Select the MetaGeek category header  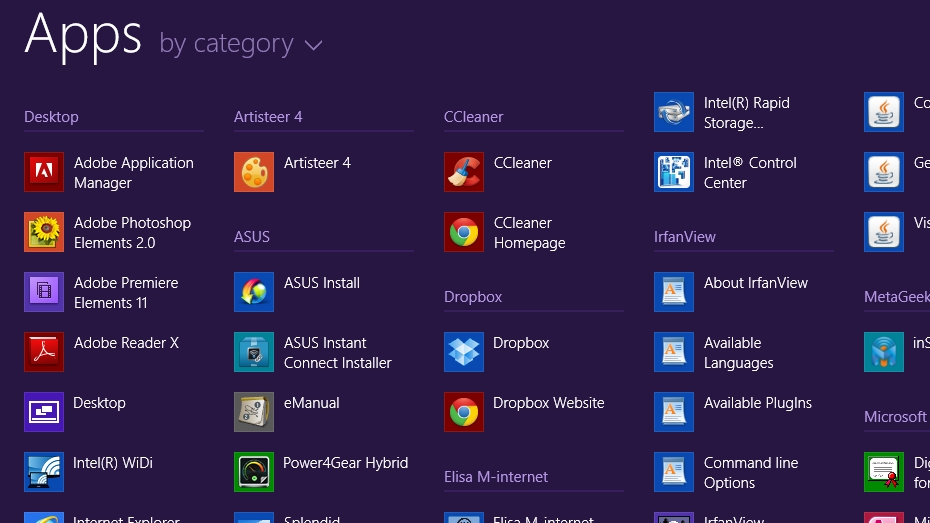[897, 296]
